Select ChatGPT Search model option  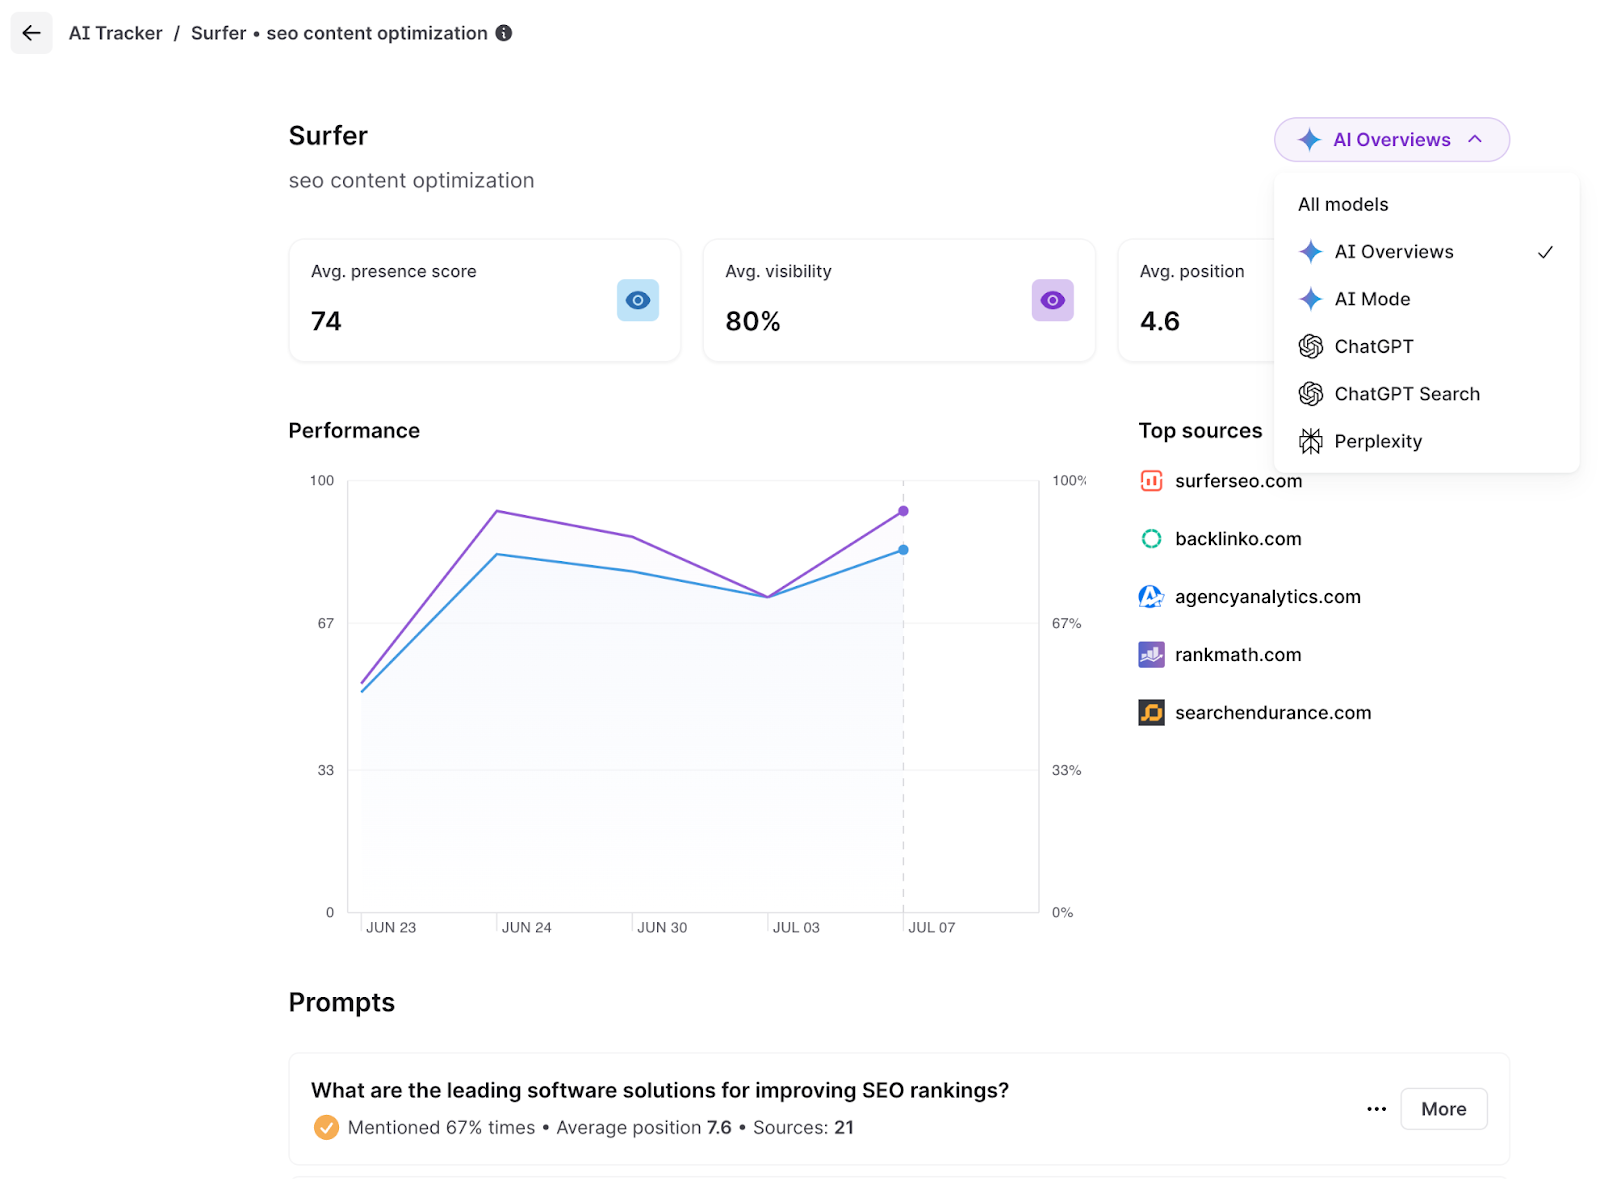click(1426, 394)
